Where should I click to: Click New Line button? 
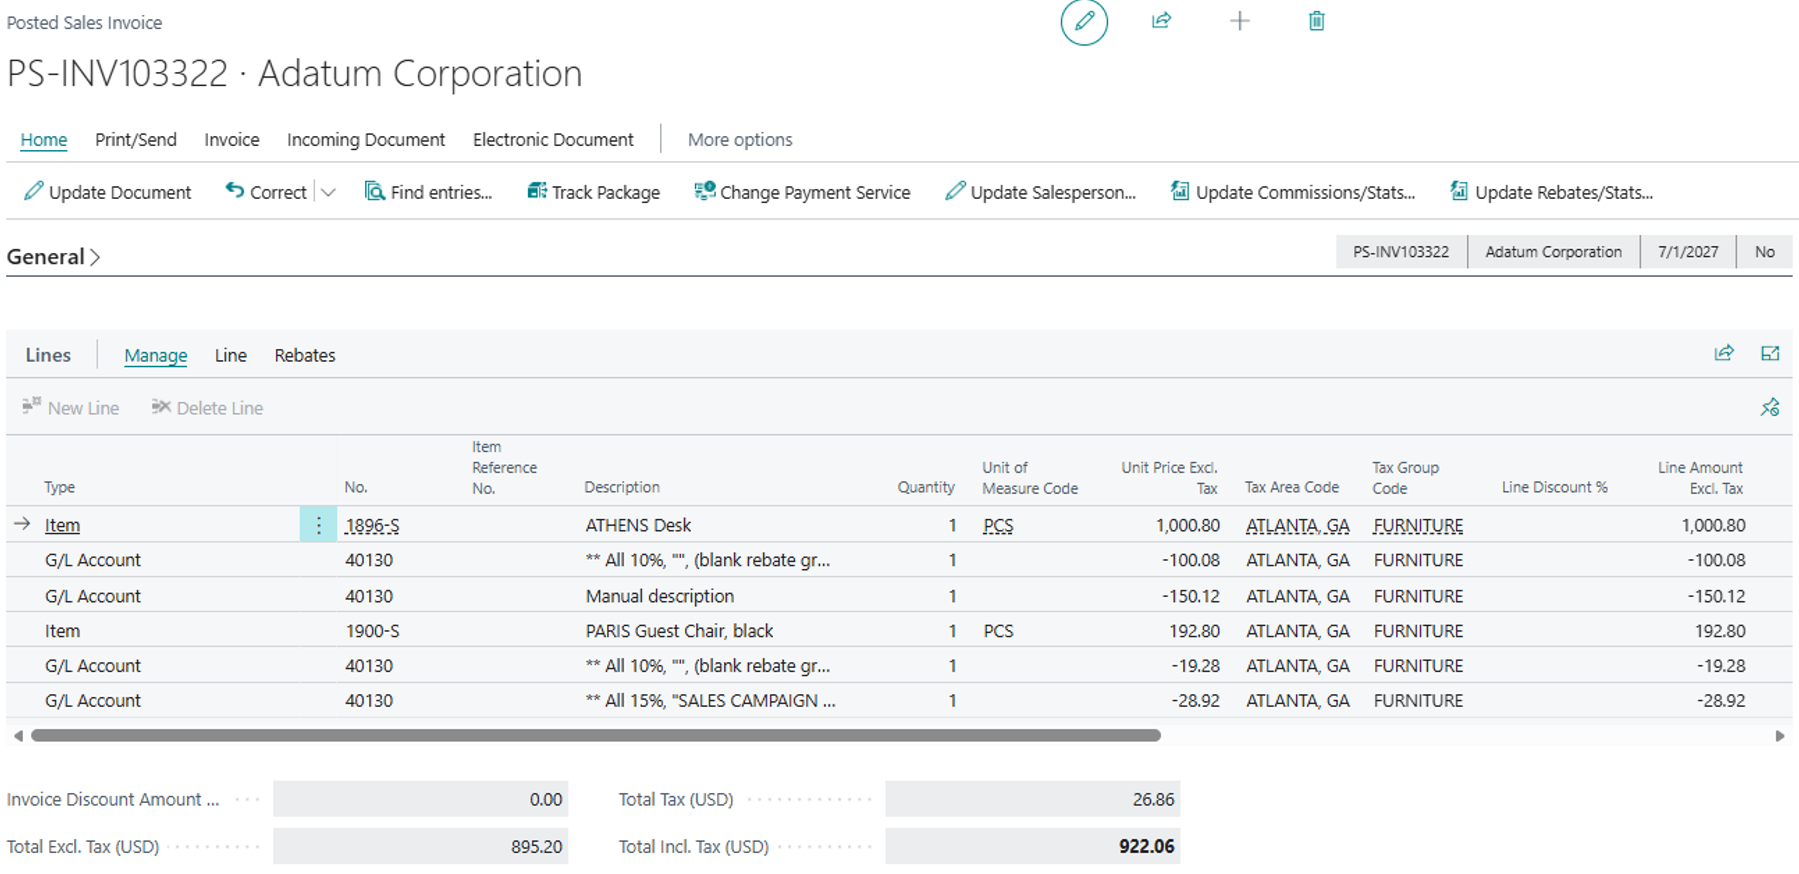(x=71, y=408)
